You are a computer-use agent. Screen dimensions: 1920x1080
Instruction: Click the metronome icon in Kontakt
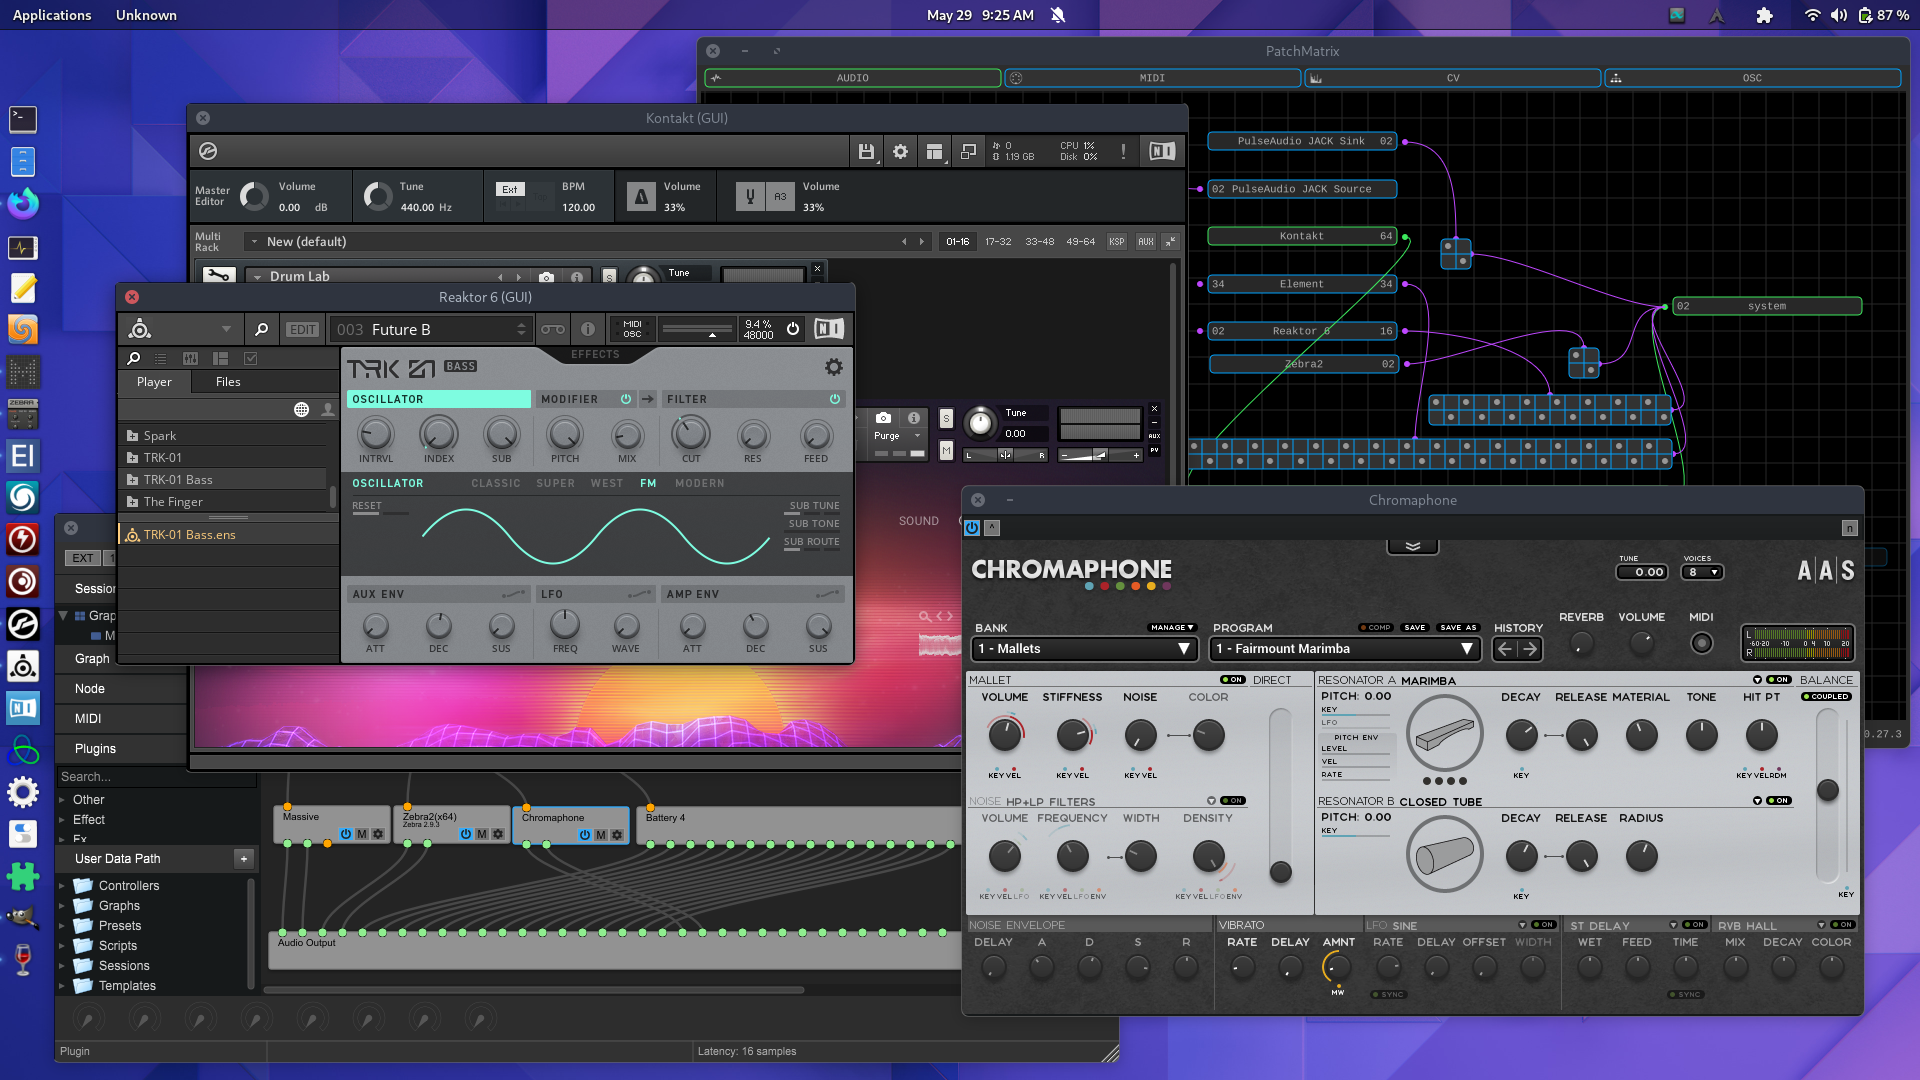coord(641,197)
